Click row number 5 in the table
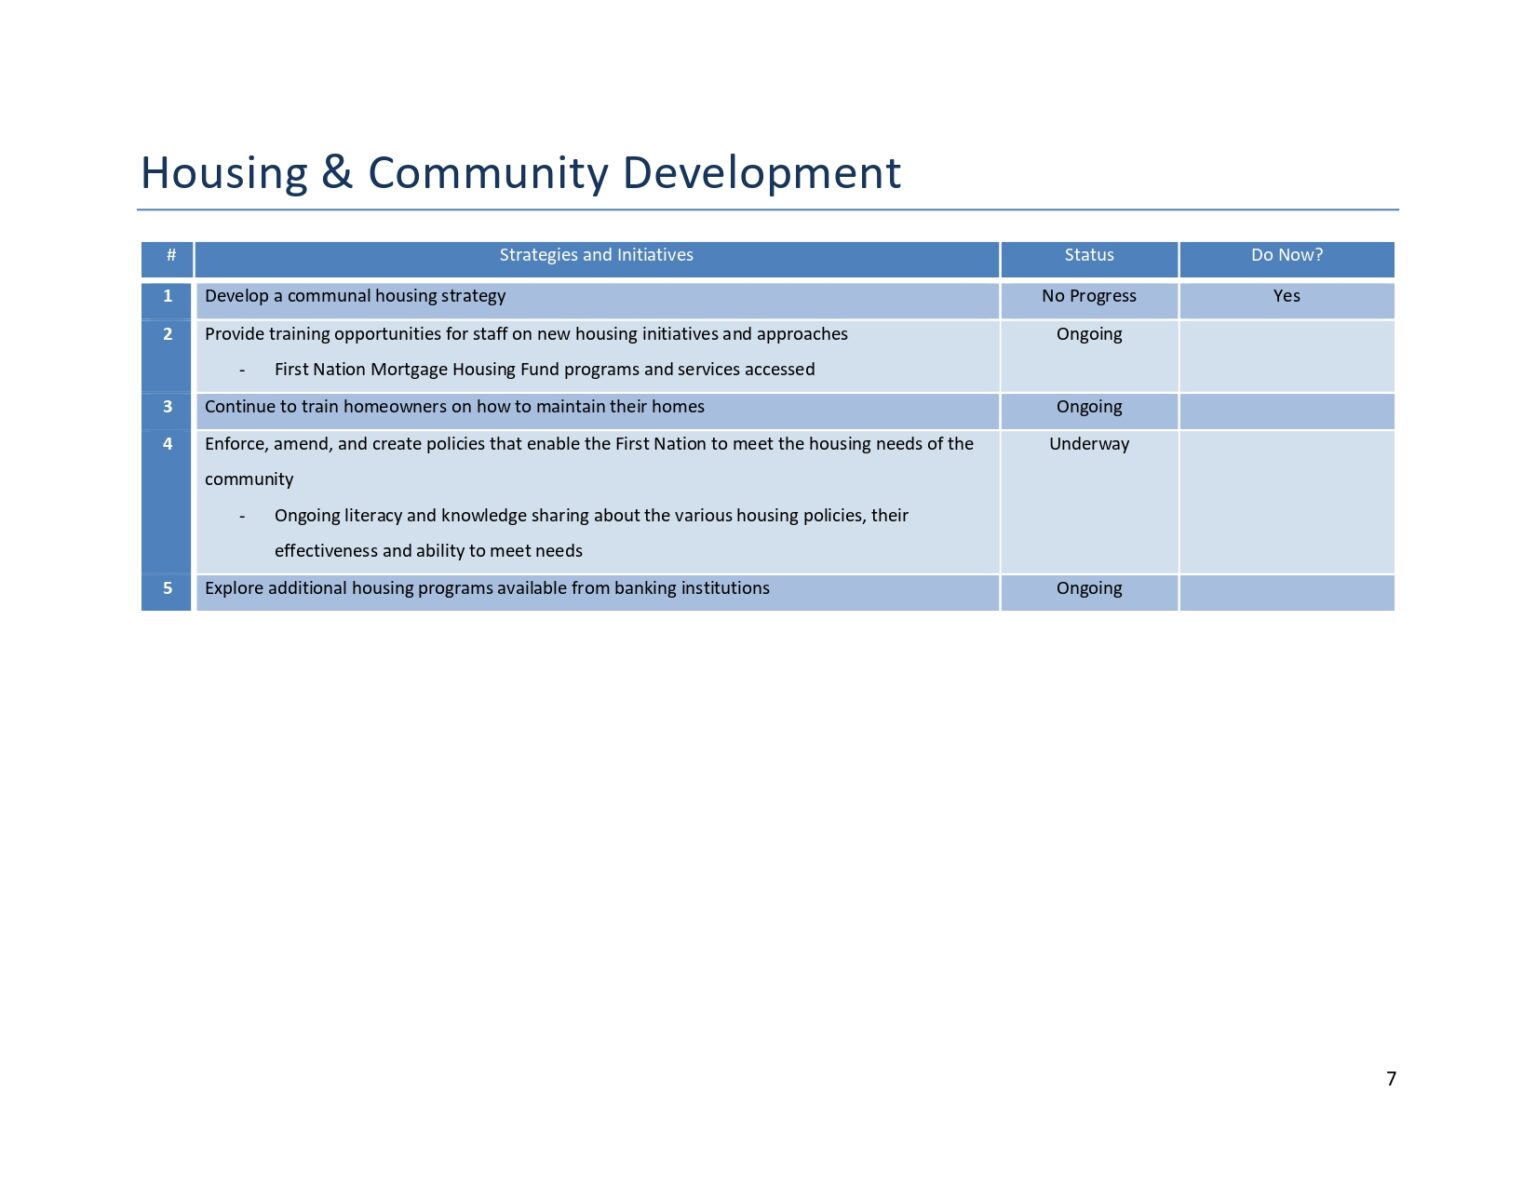1536x1187 pixels. tap(168, 588)
